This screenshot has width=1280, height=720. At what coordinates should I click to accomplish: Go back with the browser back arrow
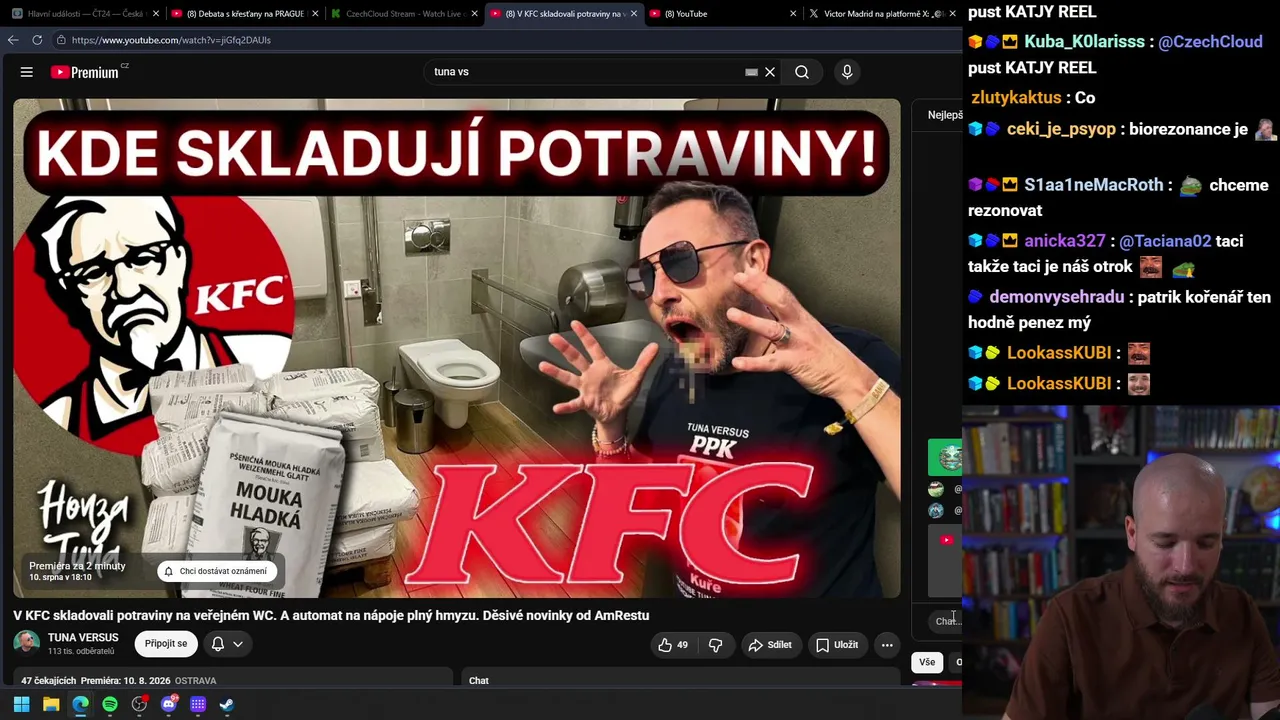(x=13, y=40)
